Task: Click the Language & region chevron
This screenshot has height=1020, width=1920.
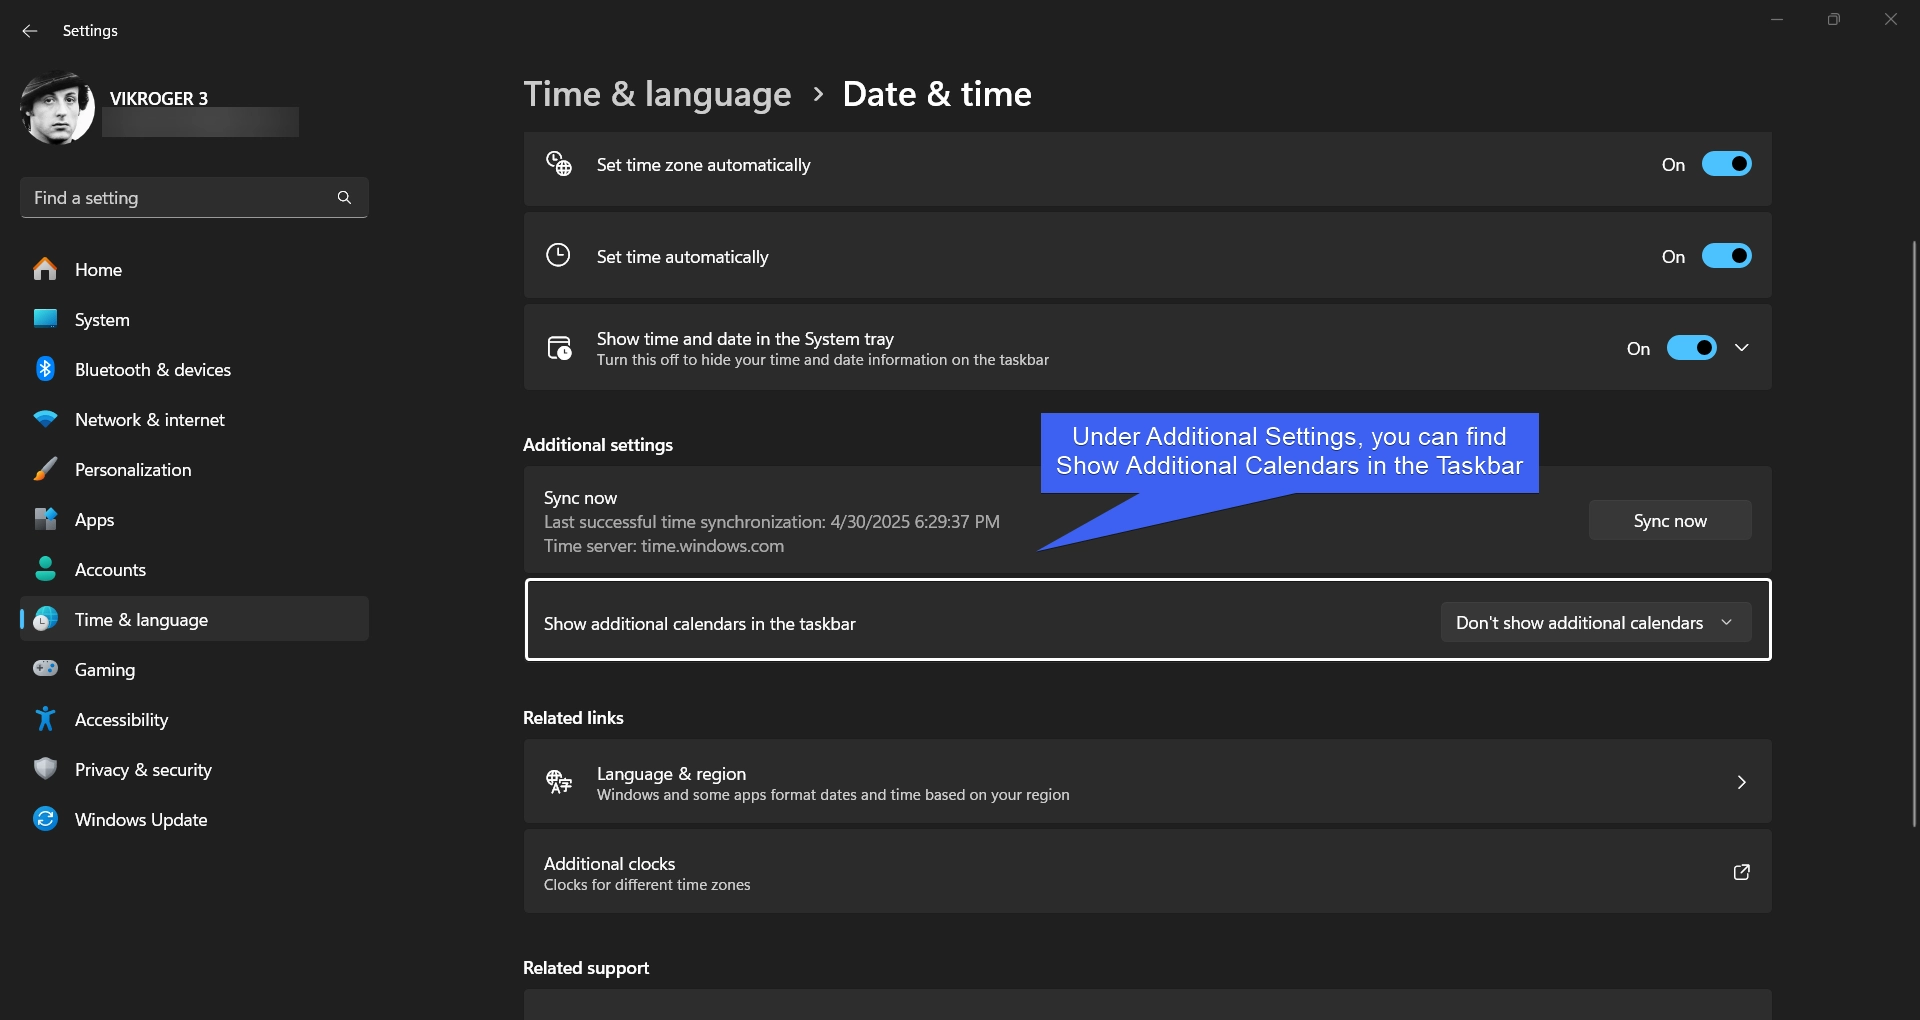Action: point(1741,782)
